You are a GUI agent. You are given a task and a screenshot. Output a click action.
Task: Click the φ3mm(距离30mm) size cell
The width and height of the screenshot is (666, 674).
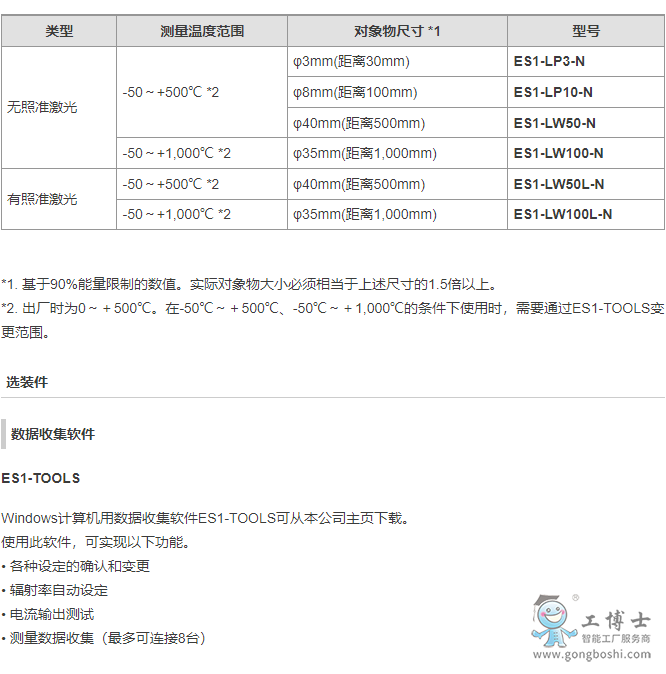351,62
